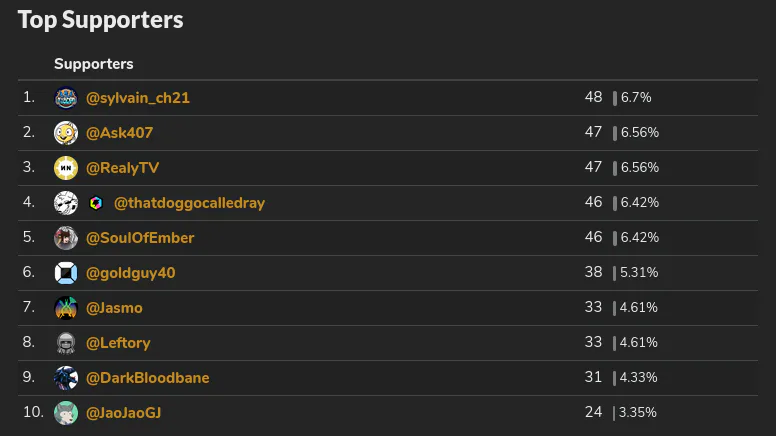Viewport: 776px width, 436px height.
Task: Click the Top Supporters heading
Action: tap(100, 20)
